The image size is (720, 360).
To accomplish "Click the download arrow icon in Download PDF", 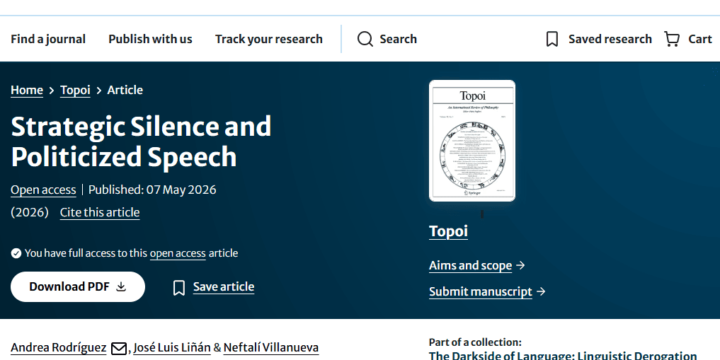I will tap(121, 287).
